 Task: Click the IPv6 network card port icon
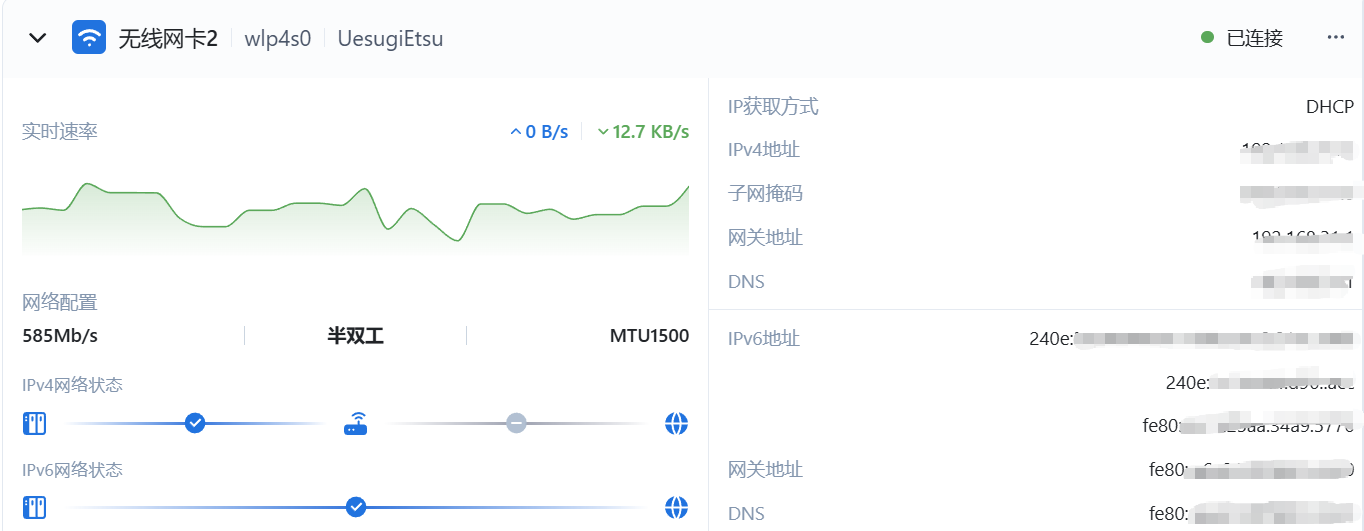coord(35,507)
